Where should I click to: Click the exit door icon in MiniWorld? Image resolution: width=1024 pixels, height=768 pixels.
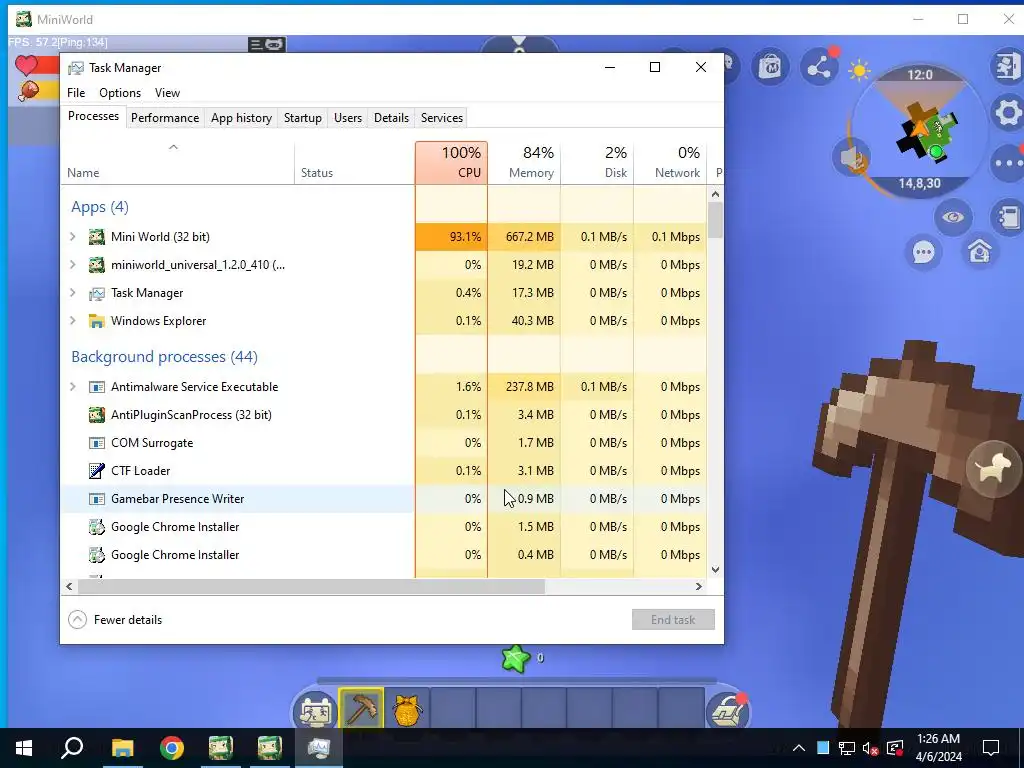1008,66
